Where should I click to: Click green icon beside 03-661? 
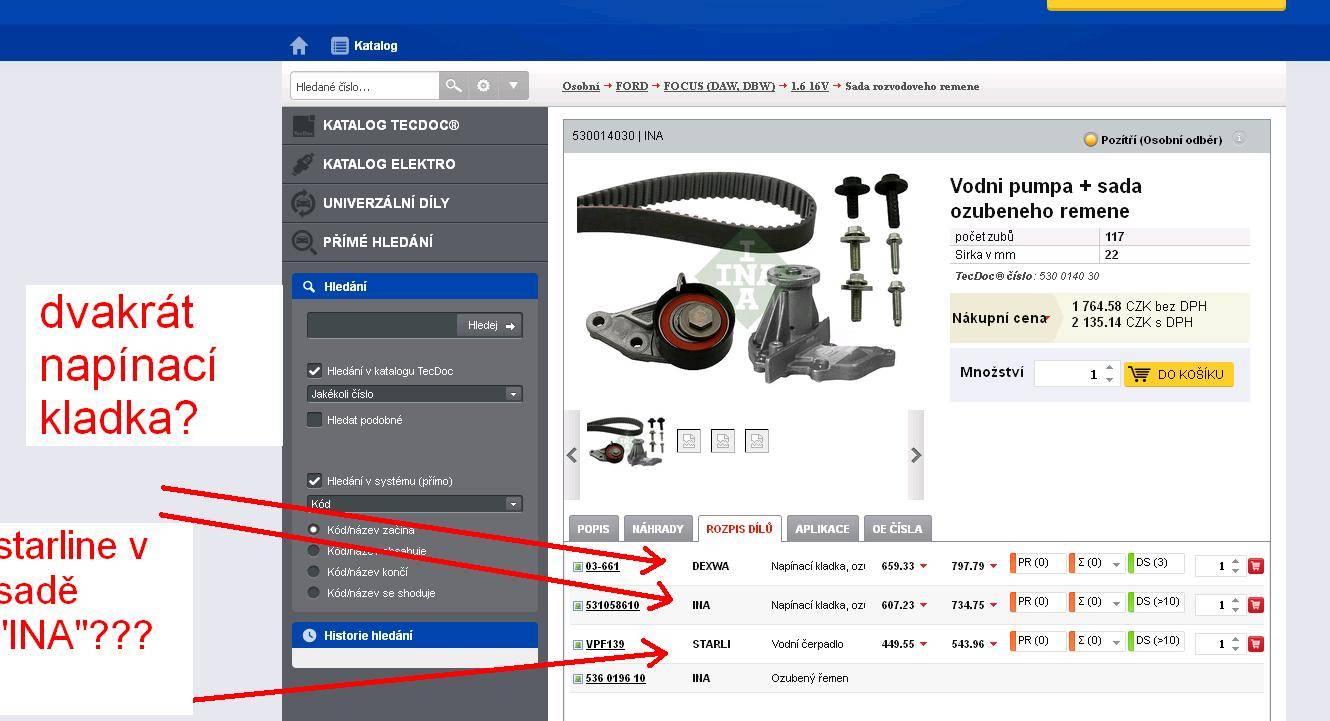click(x=577, y=567)
